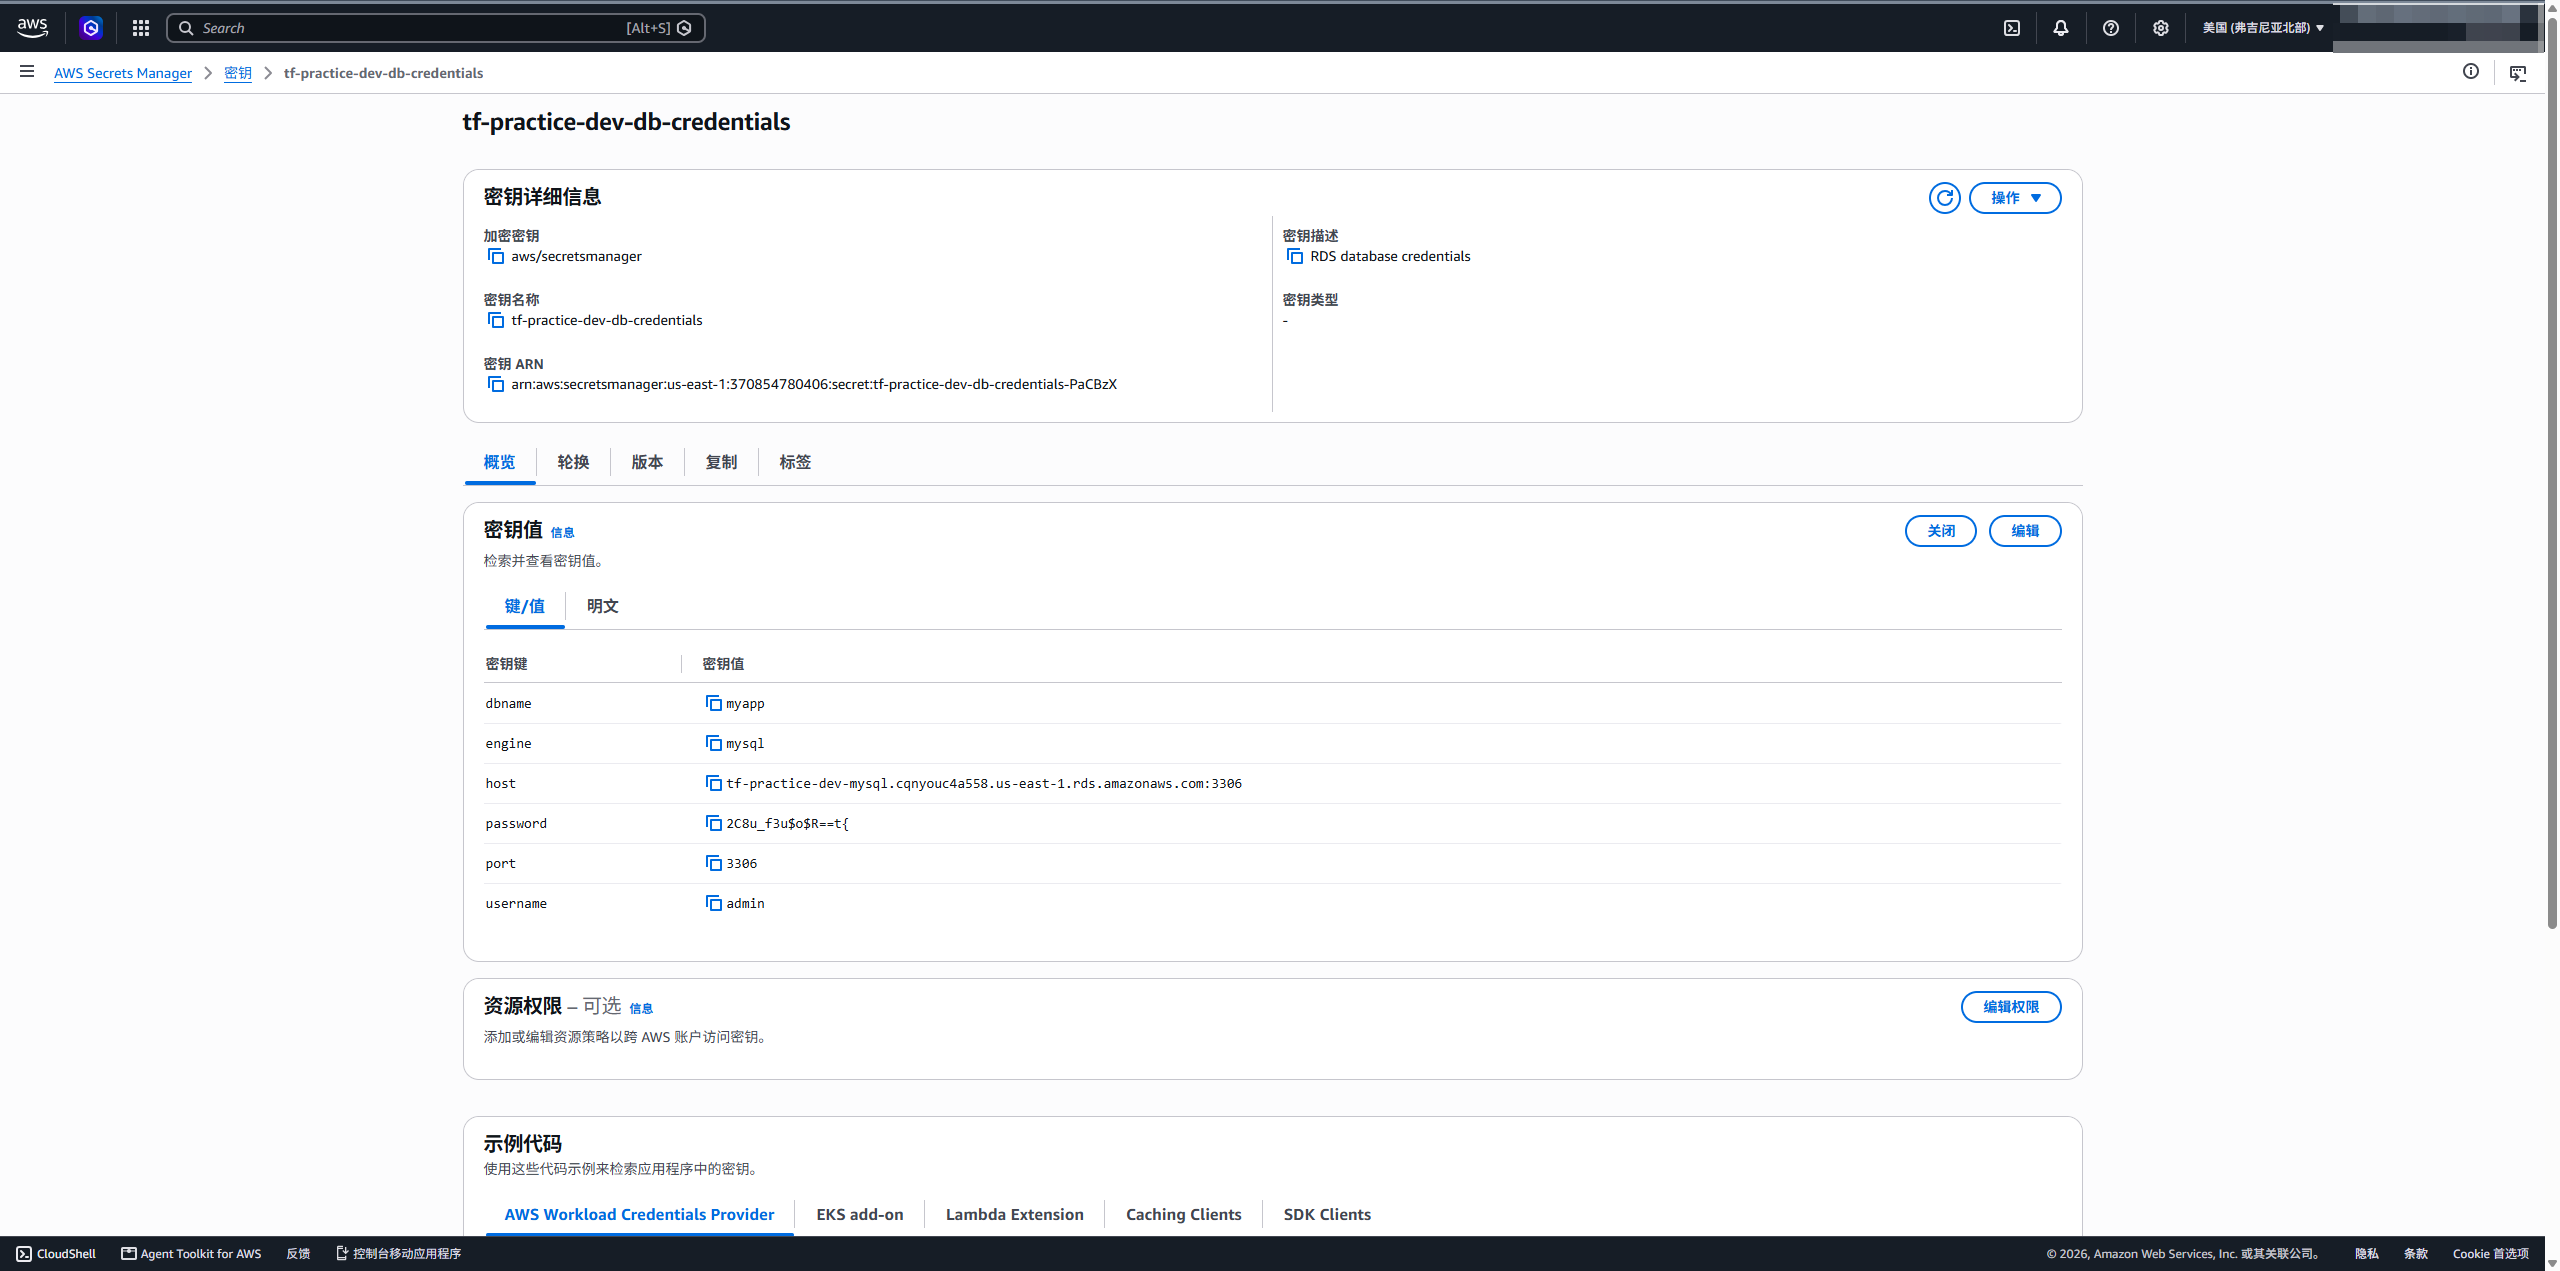Select the 键/值 view tab
Image resolution: width=2560 pixels, height=1271 pixels.
click(x=525, y=606)
